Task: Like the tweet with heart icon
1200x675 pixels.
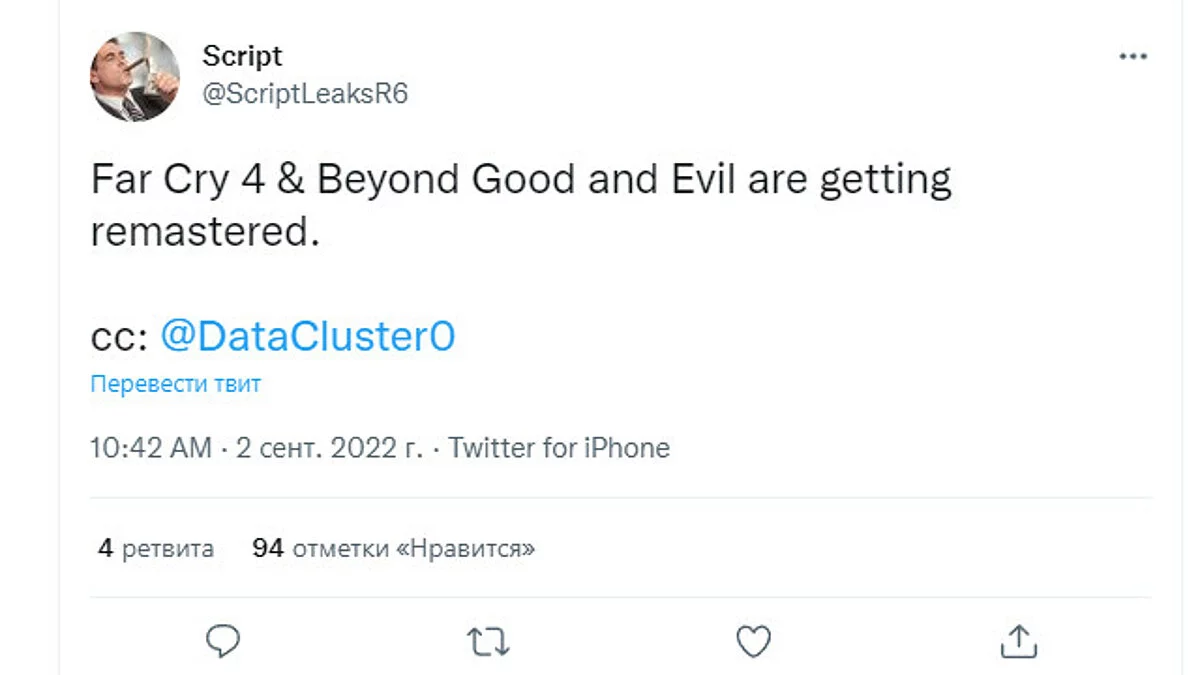Action: [x=753, y=640]
